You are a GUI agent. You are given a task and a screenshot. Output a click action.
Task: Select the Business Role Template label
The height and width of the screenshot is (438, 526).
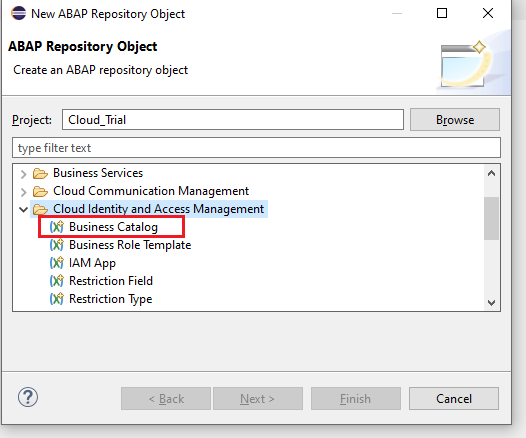(130, 245)
